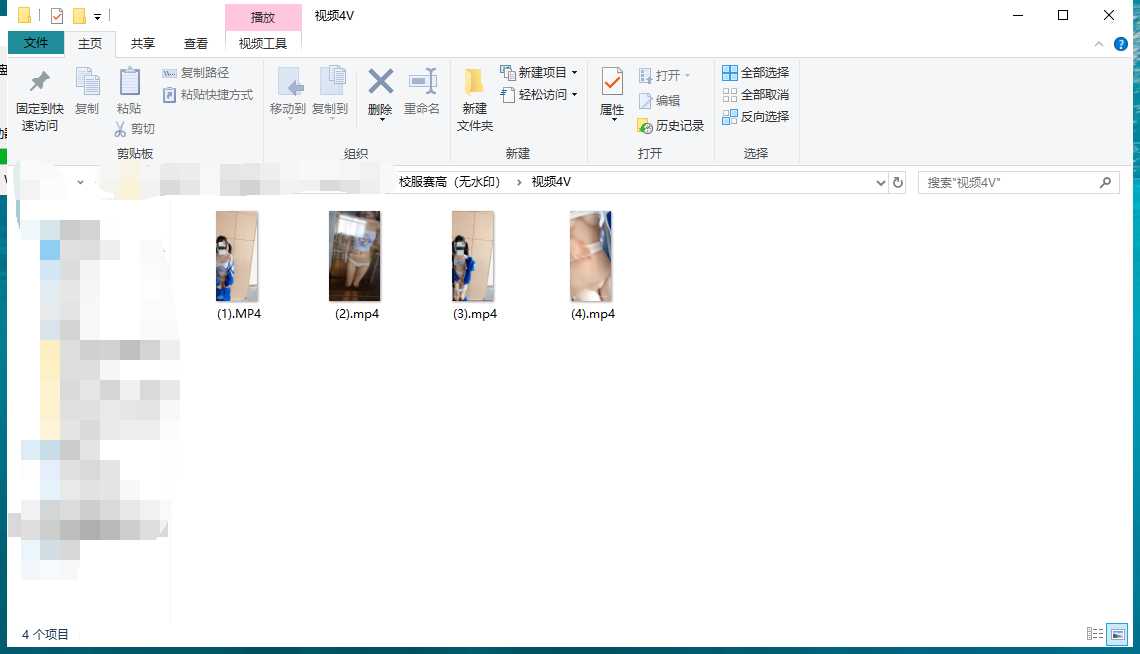This screenshot has height=654, width=1140.
Task: Expand the Properties (属性) dropdown arrow
Action: (614, 120)
